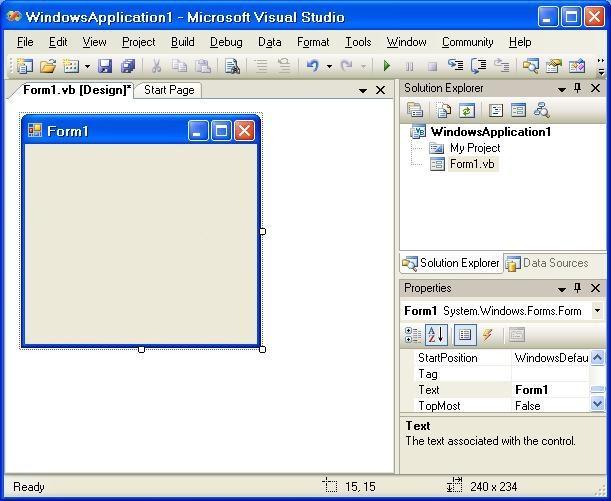This screenshot has width=611, height=501.
Task: Click the Redo arrow icon
Action: (x=346, y=66)
